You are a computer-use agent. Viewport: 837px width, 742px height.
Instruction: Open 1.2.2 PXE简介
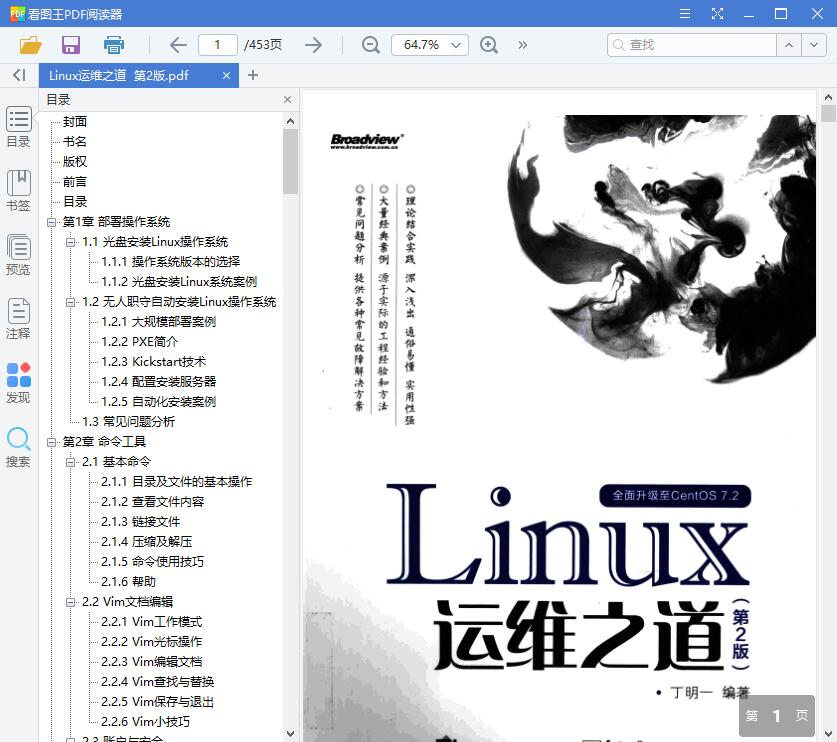[x=139, y=342]
